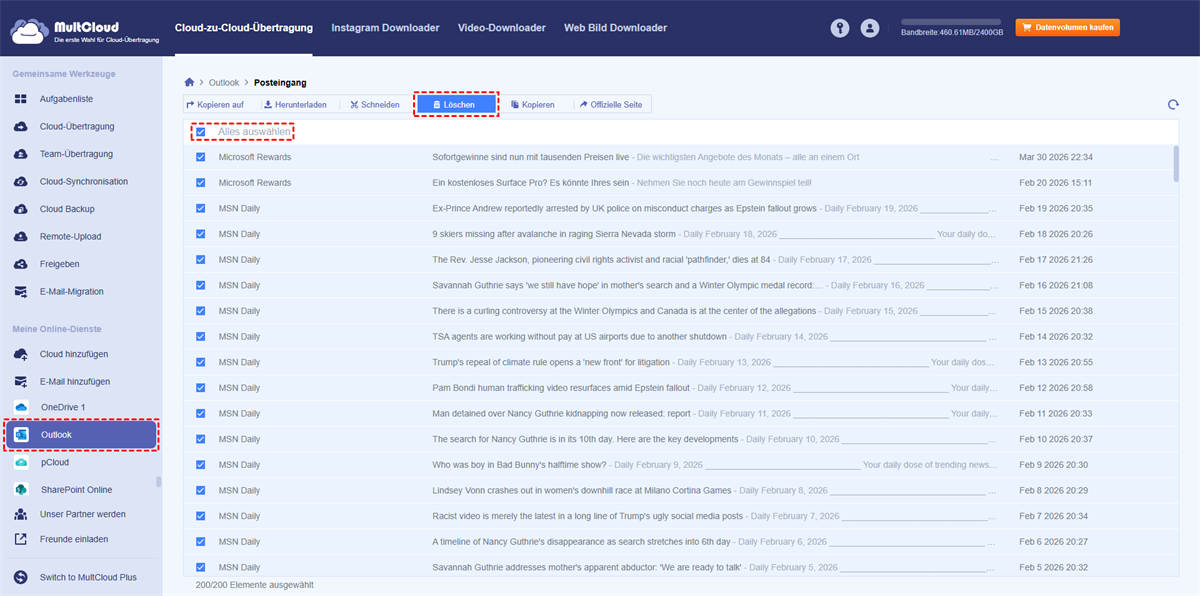Click the SharePoint Online icon
The width and height of the screenshot is (1200, 596).
pos(20,490)
